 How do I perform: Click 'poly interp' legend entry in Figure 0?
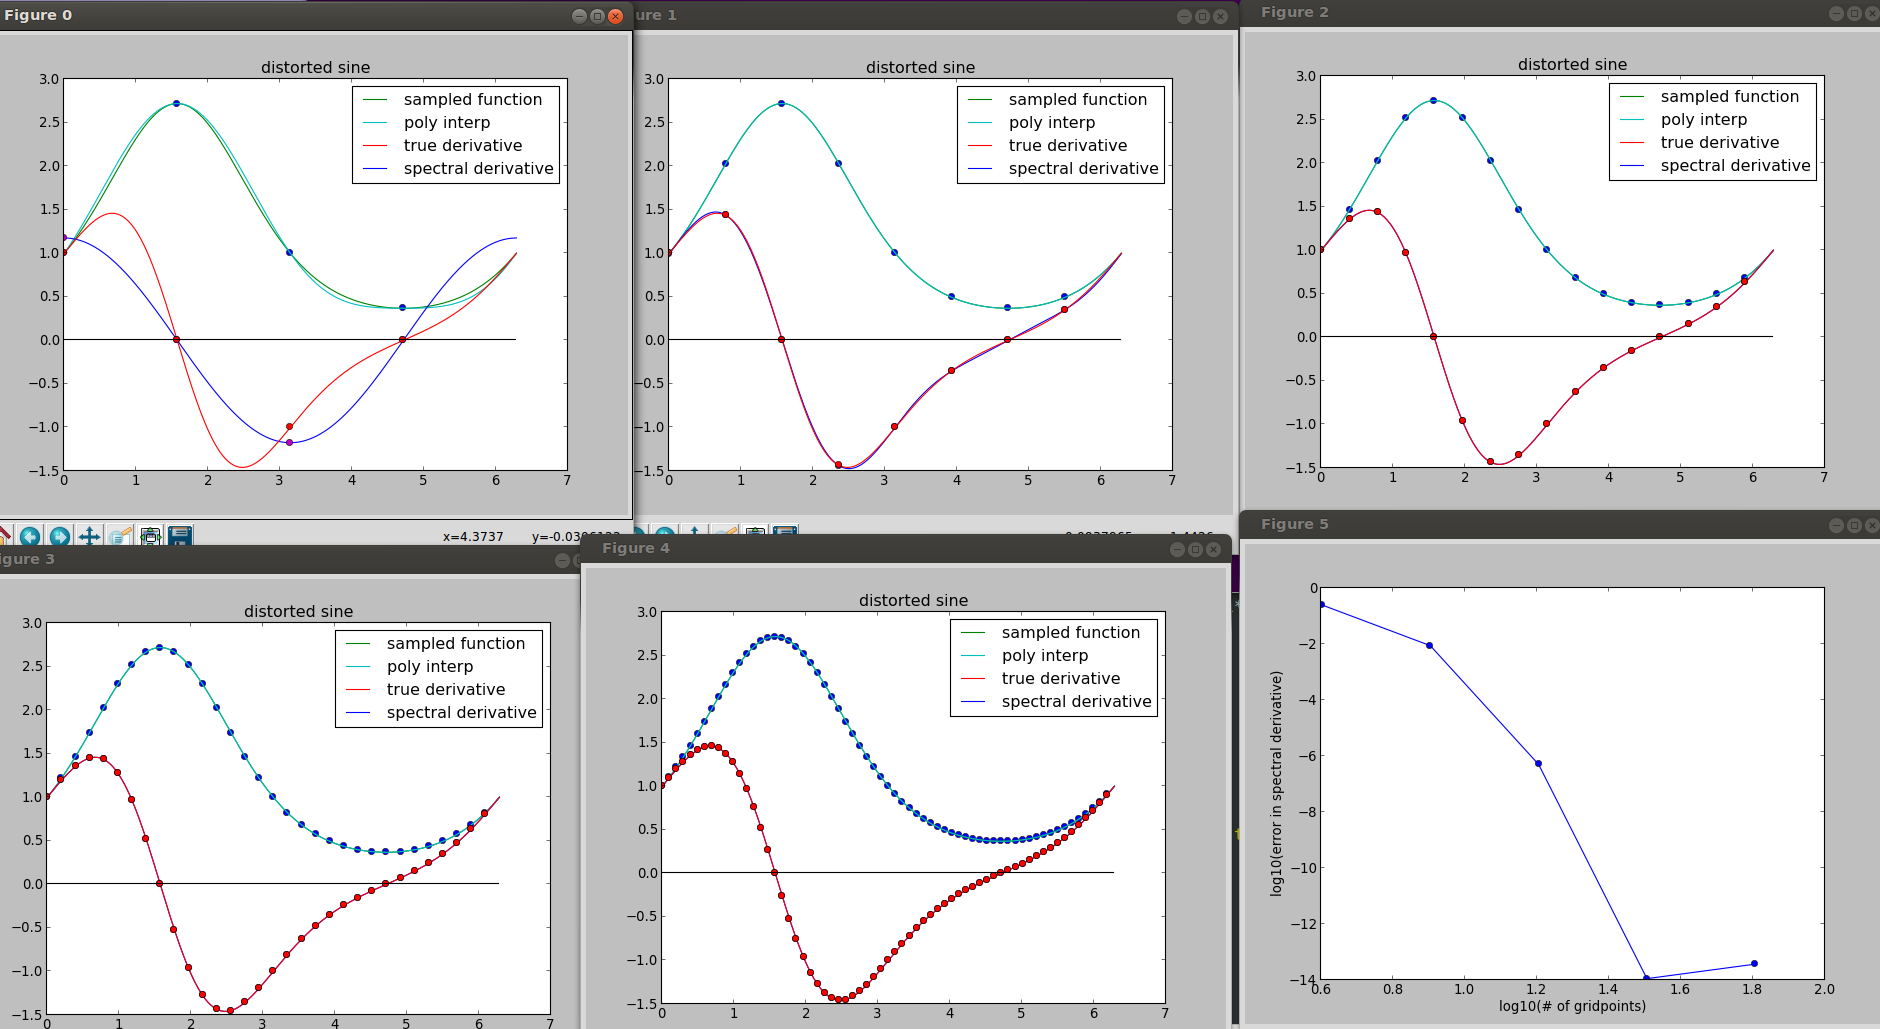tap(447, 123)
